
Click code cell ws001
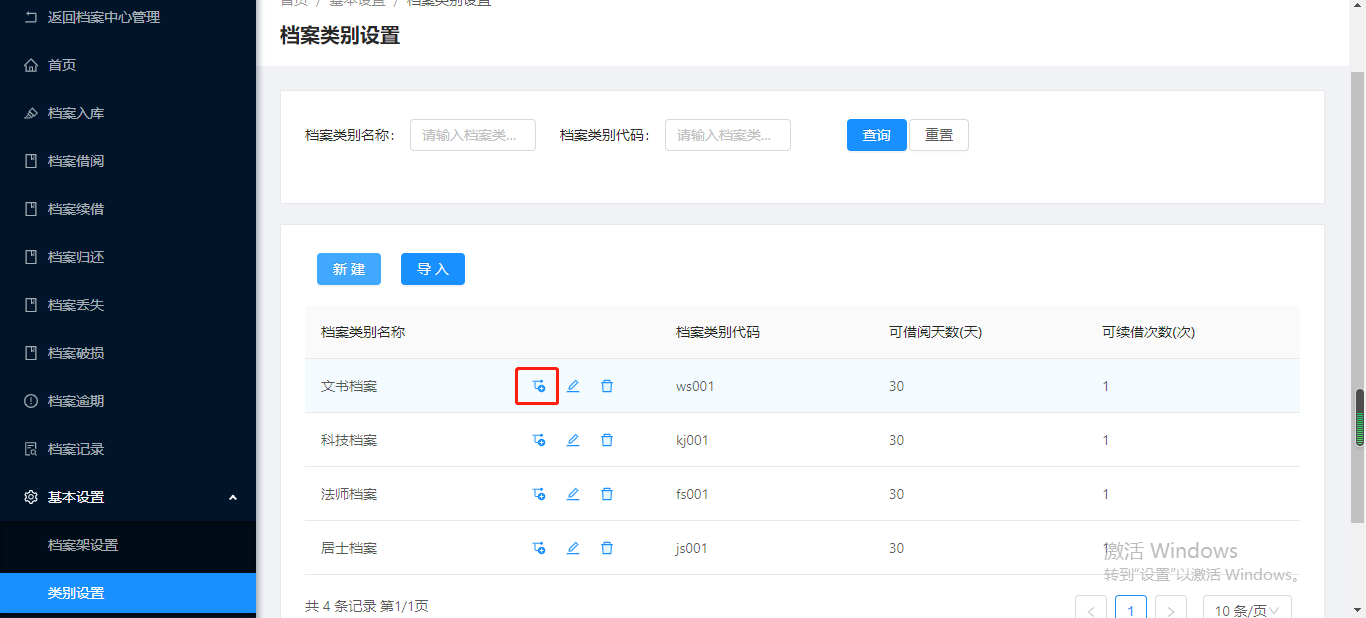pos(695,386)
